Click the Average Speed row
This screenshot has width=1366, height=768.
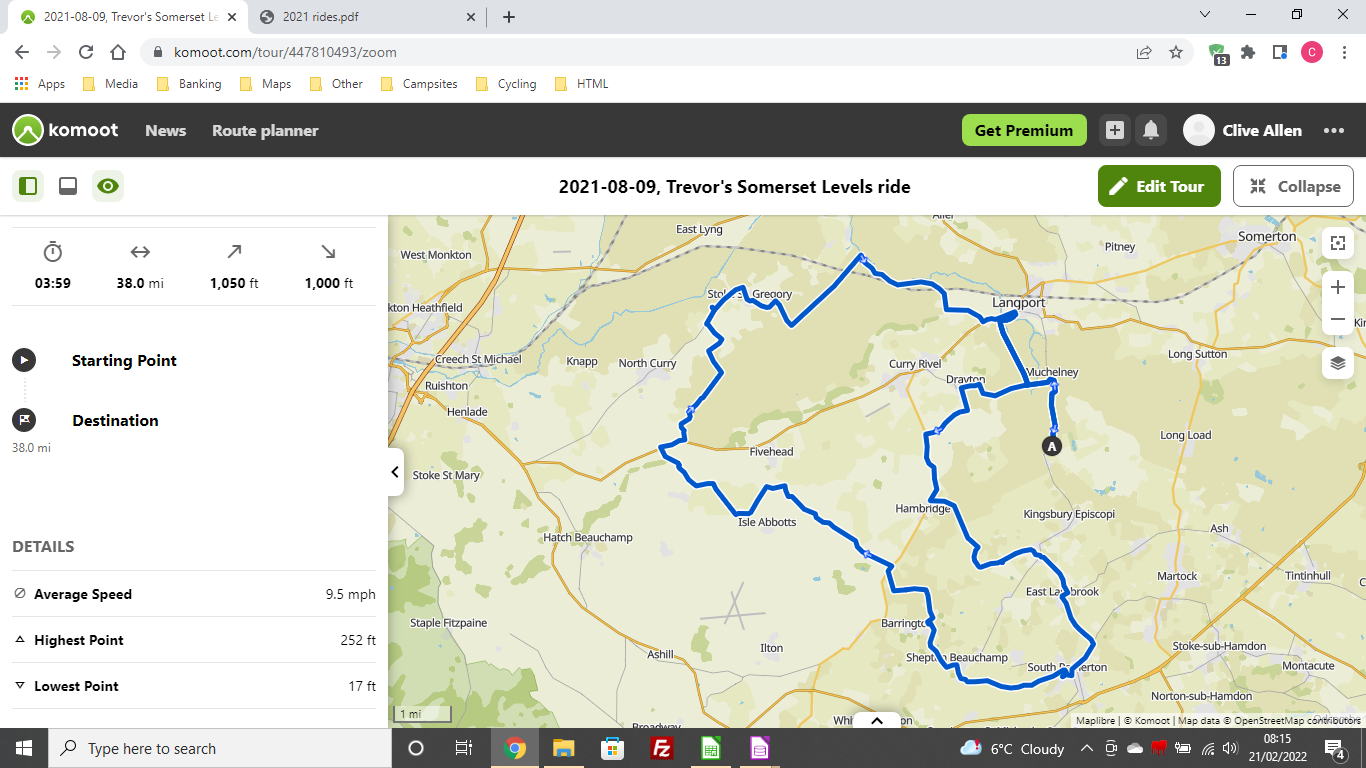click(x=194, y=594)
